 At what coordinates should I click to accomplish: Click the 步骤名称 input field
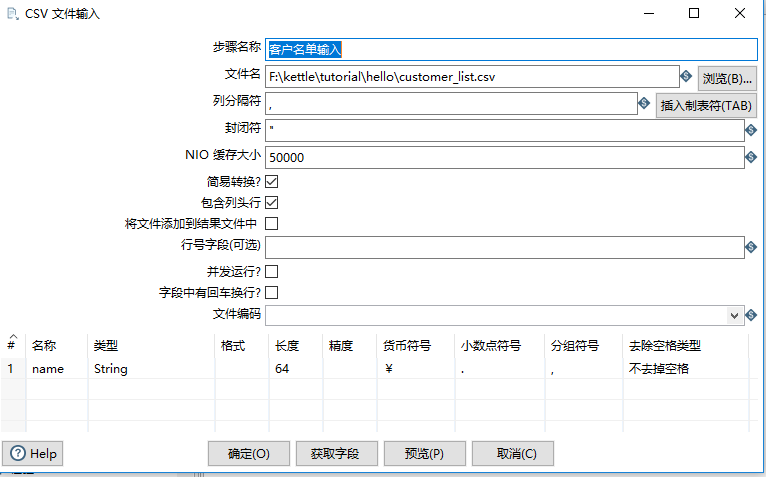click(511, 49)
